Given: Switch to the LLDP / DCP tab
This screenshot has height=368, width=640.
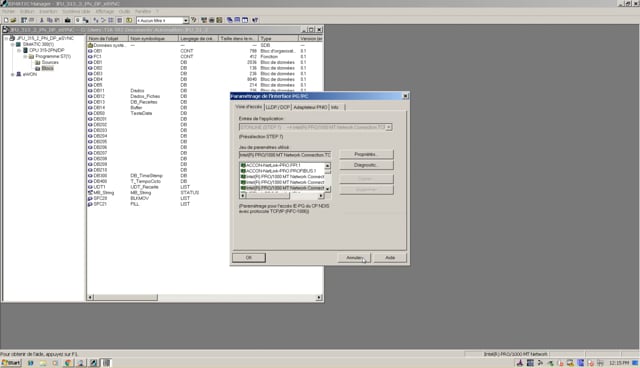Looking at the screenshot, I should (x=278, y=107).
